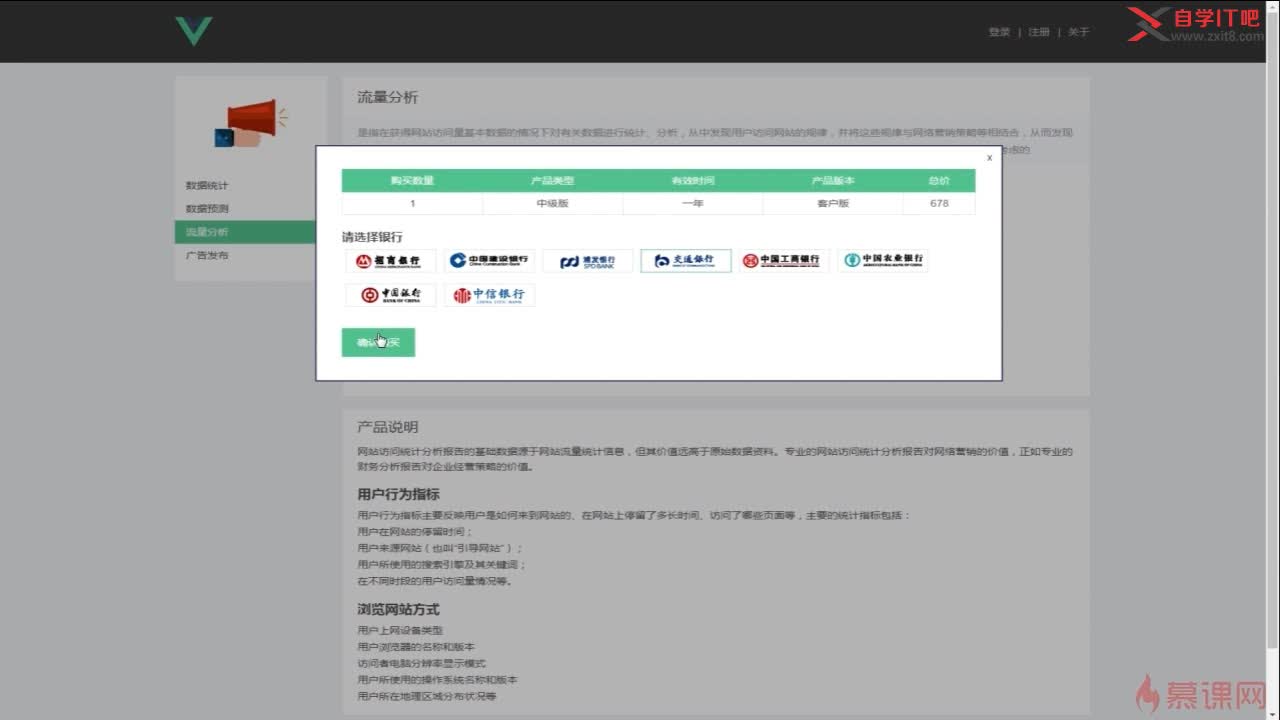The height and width of the screenshot is (720, 1280).
Task: Select 中国工商银行 for payment
Action: coord(784,260)
